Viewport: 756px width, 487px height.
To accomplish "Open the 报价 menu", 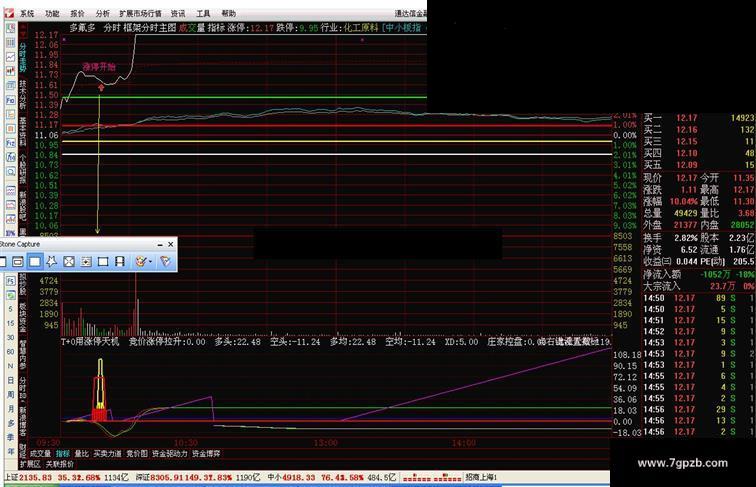I will pyautogui.click(x=77, y=14).
